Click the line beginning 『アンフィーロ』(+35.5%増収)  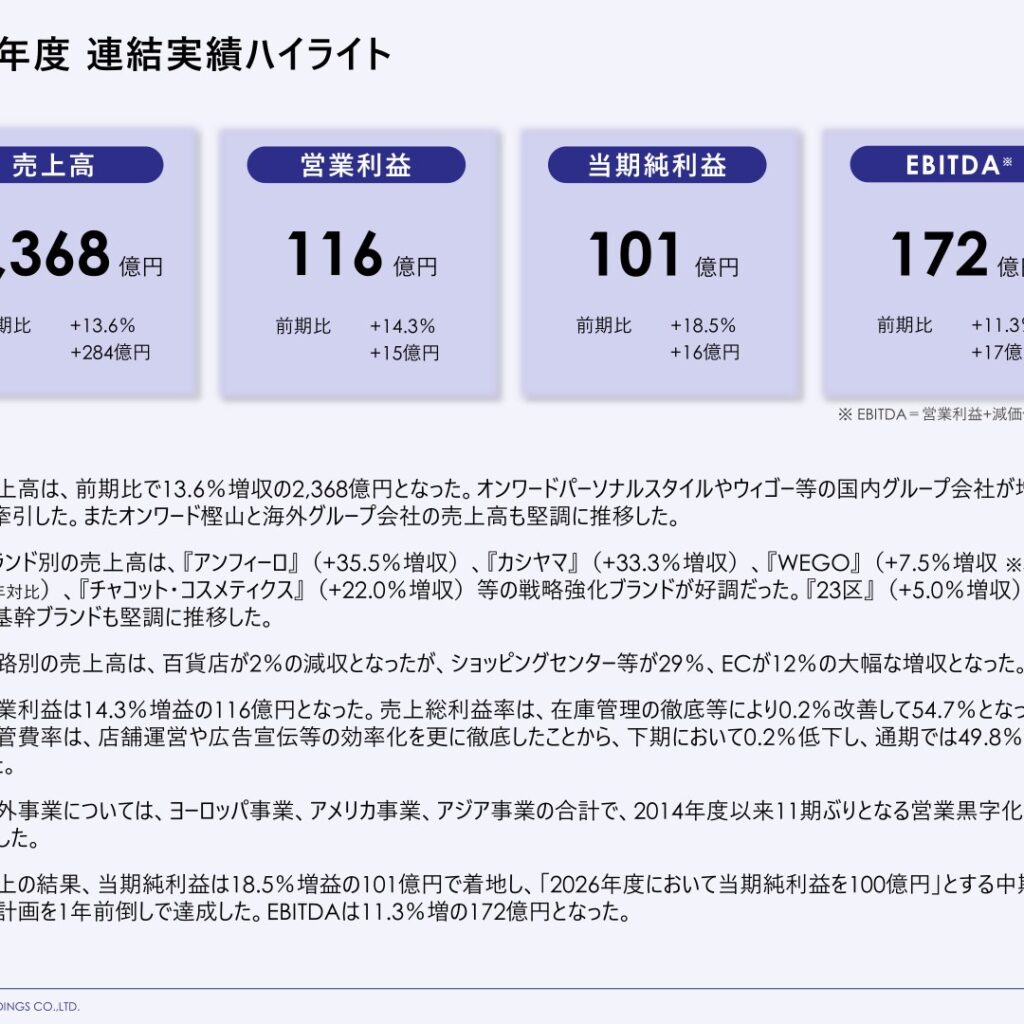[x=512, y=562]
